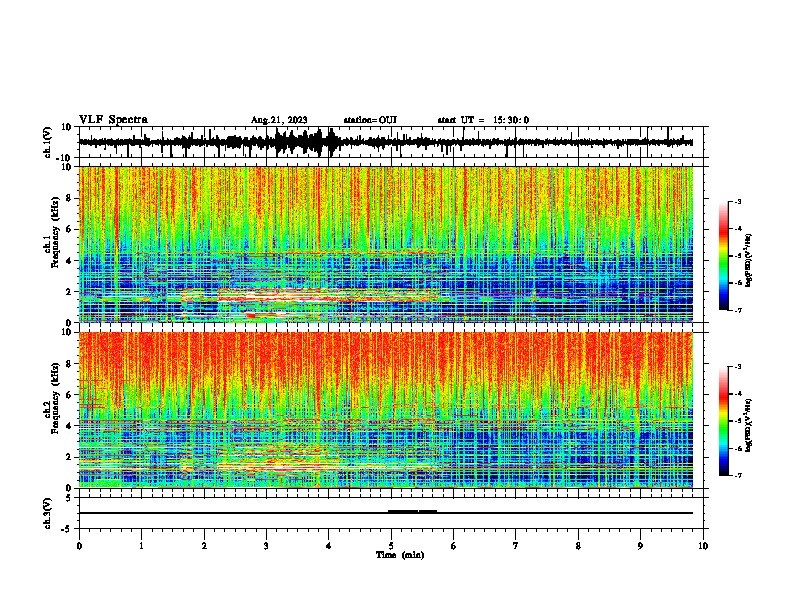This screenshot has width=792, height=612.
Task: Click the ch.1 colorbar log(PSD) unit label
Action: click(749, 260)
